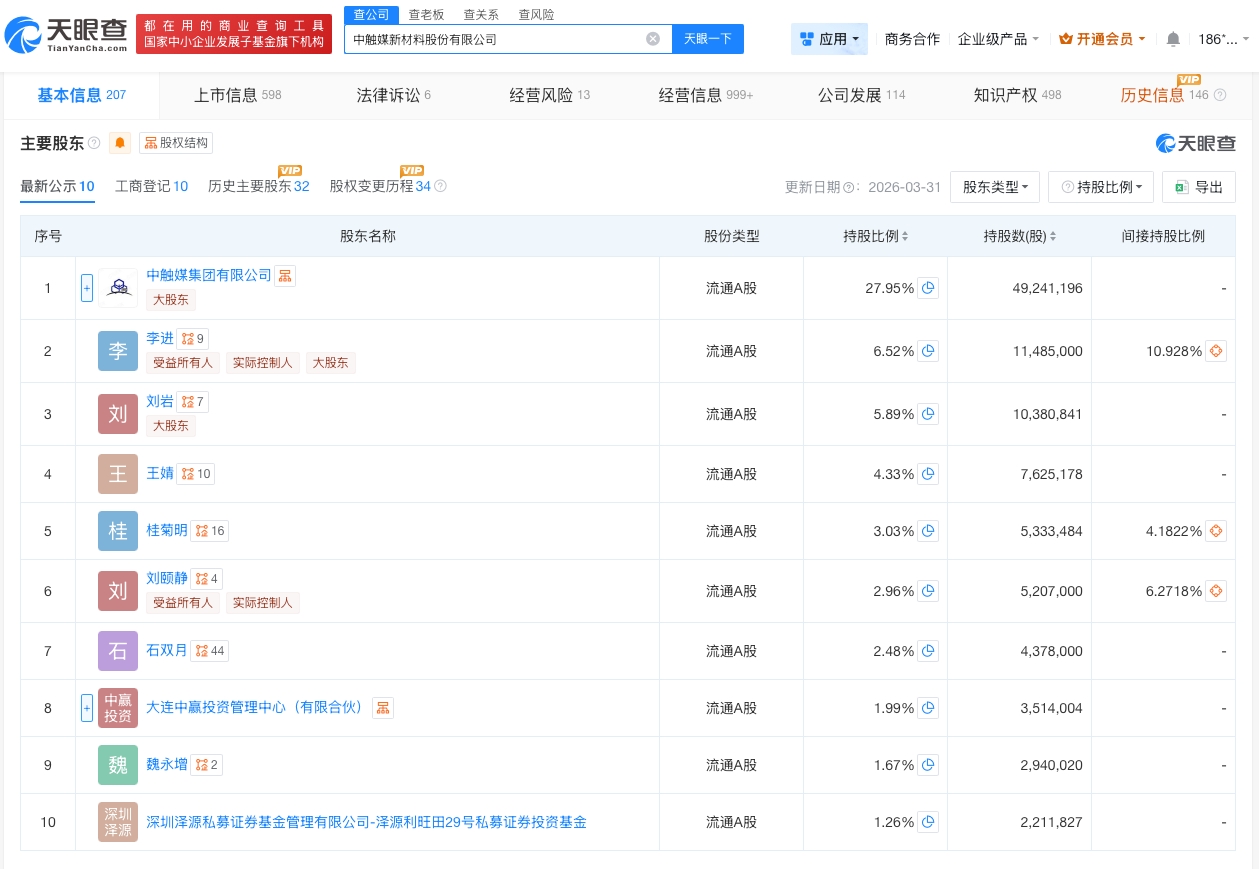Screen dimensions: 1259x869
Task: Open pie chart icon next to 1.67%
Action: click(x=928, y=765)
